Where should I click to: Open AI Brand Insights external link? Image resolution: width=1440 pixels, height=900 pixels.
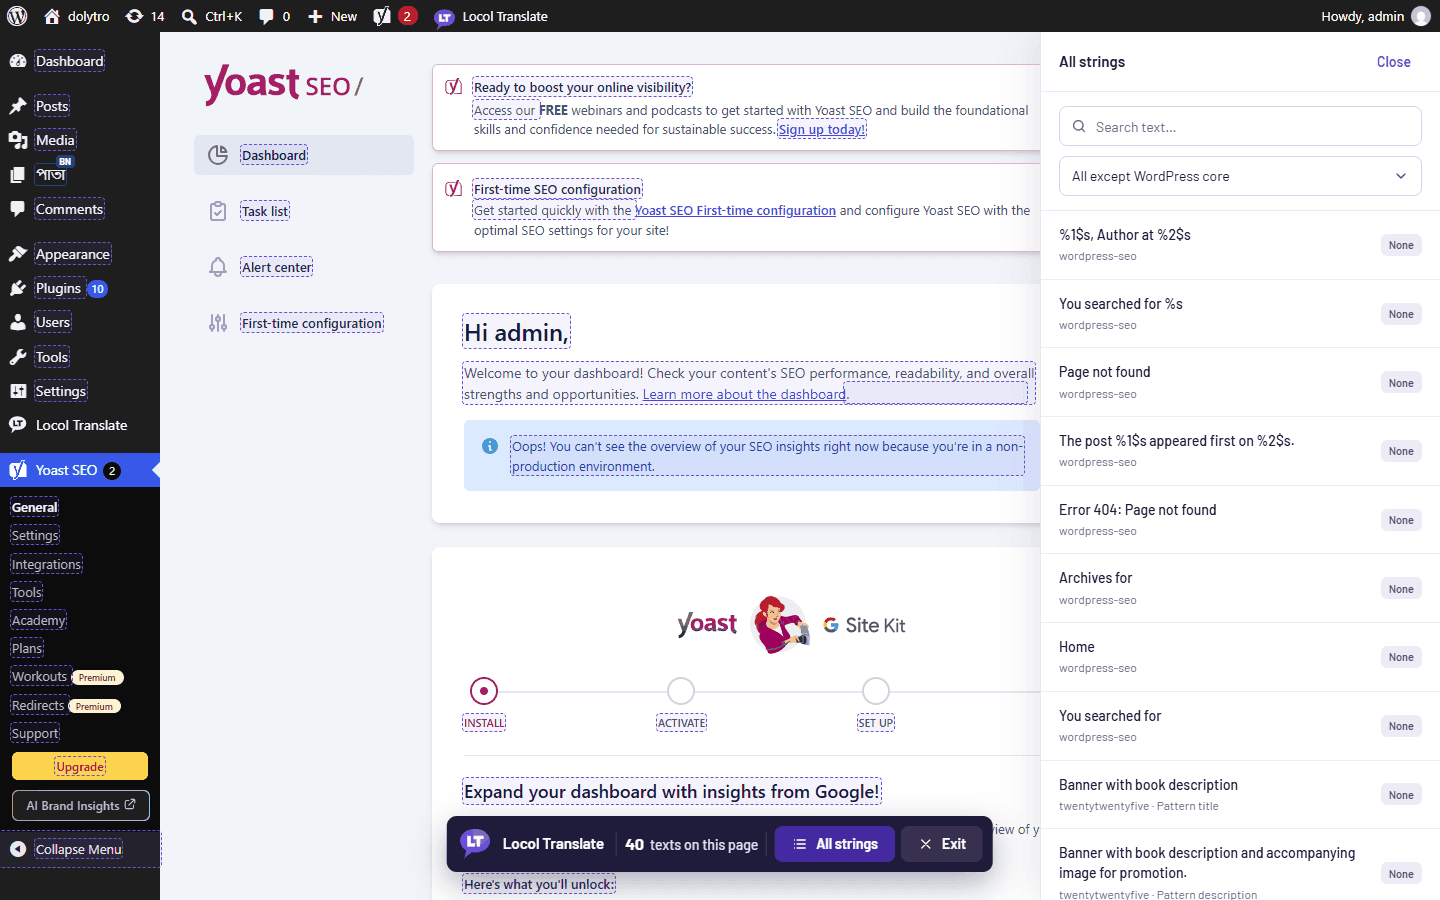coord(81,805)
